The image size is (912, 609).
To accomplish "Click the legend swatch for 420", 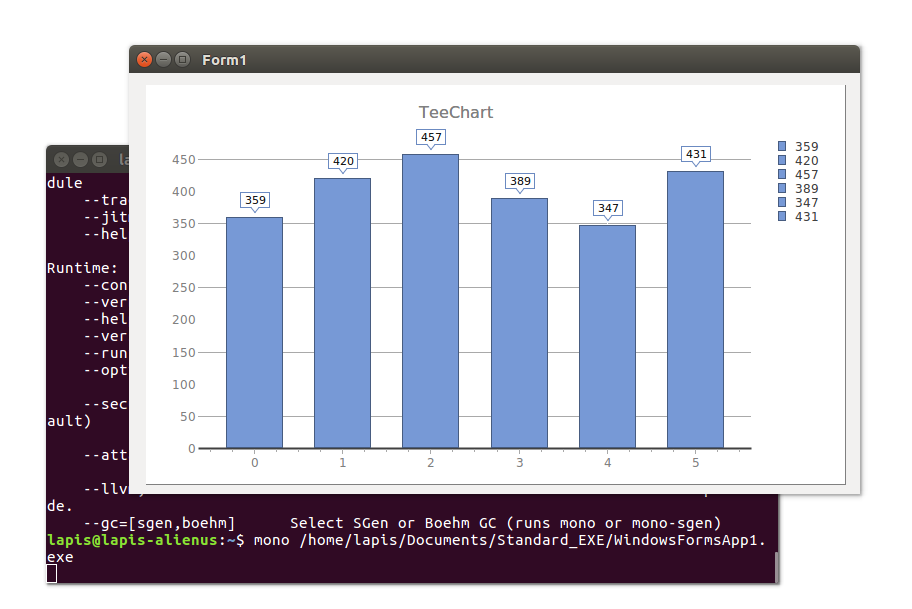I will 782,160.
